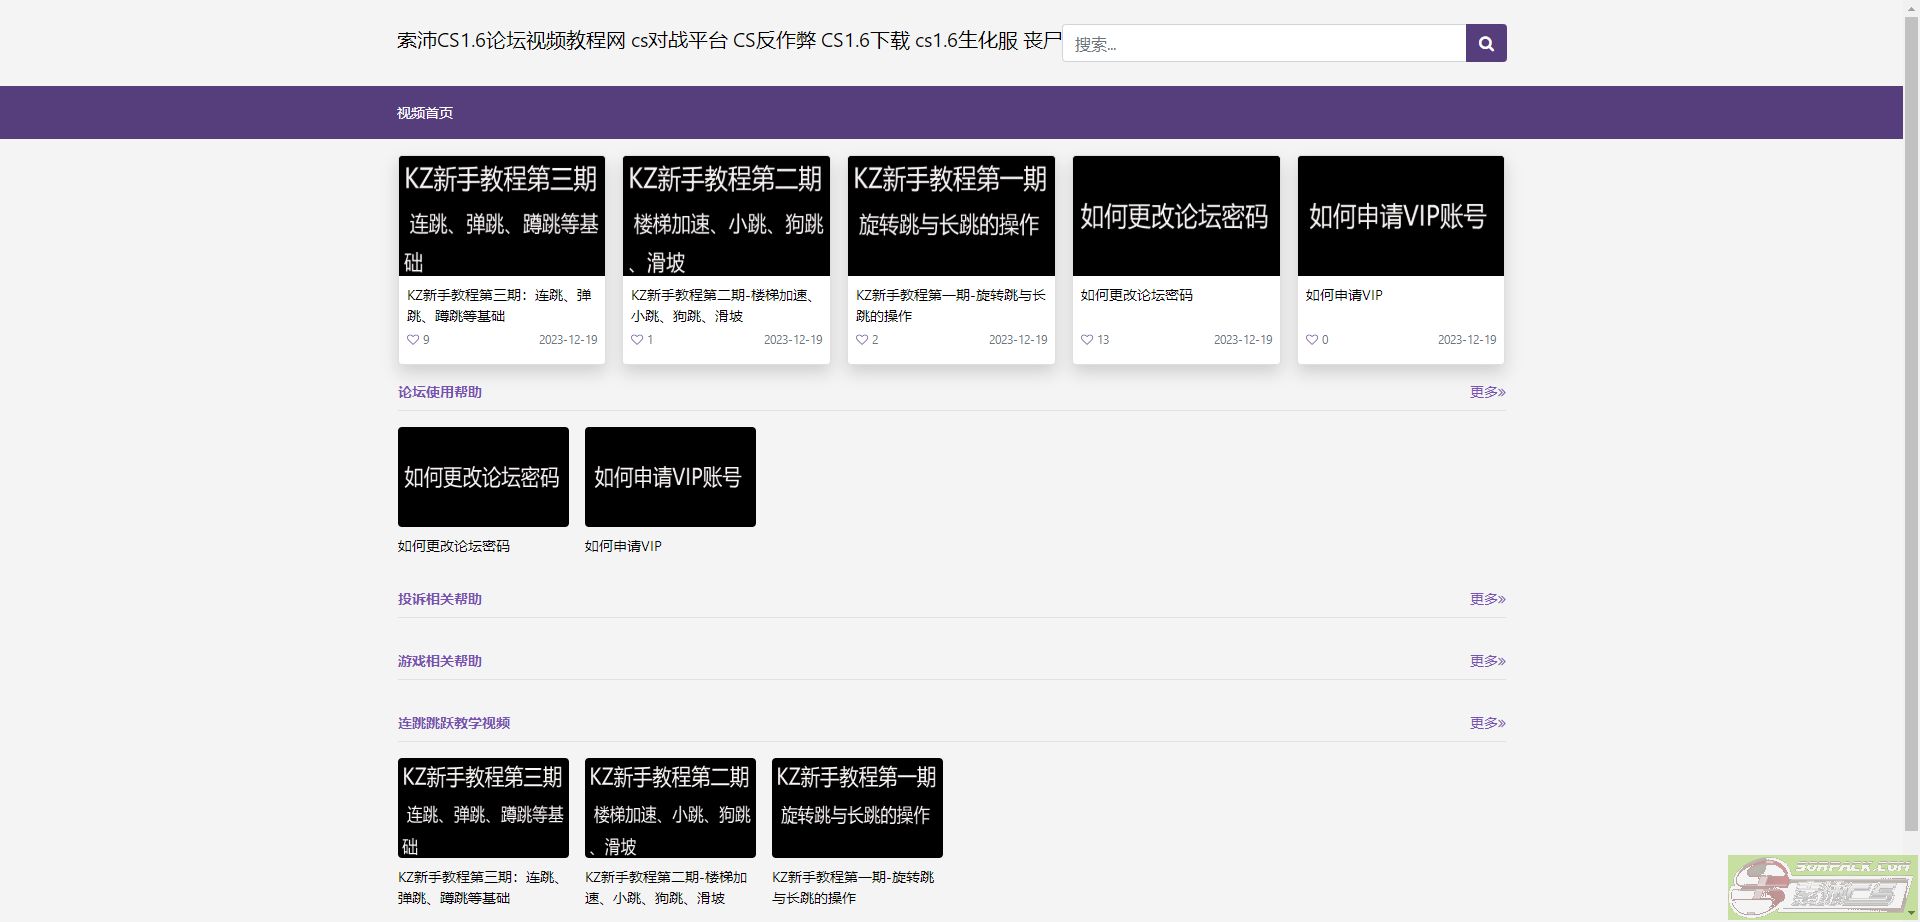Open the 视频首页 navigation menu item
The height and width of the screenshot is (922, 1920).
click(x=425, y=113)
